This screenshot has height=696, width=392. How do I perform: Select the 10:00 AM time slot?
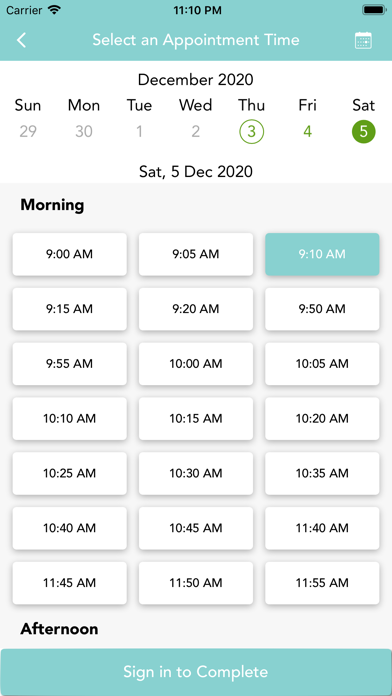click(x=196, y=364)
